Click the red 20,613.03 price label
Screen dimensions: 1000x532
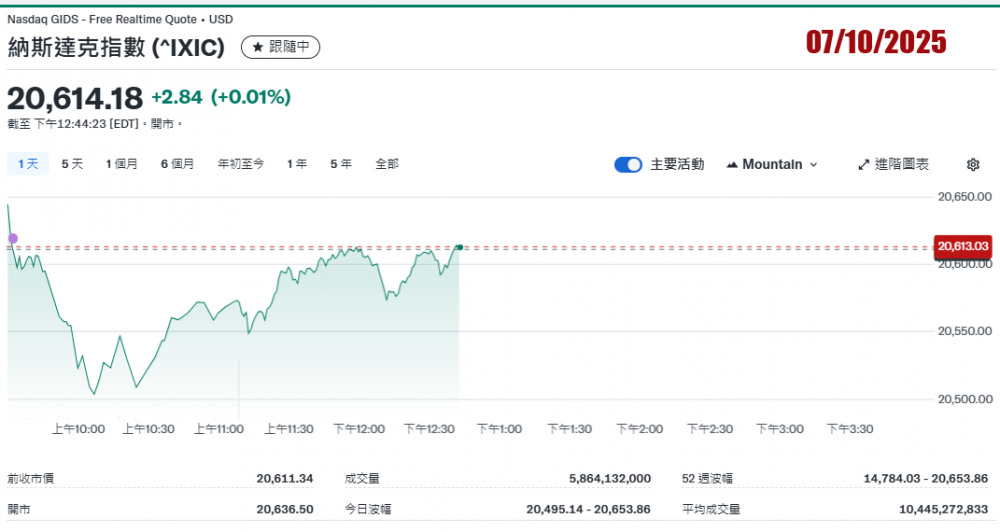(x=962, y=246)
